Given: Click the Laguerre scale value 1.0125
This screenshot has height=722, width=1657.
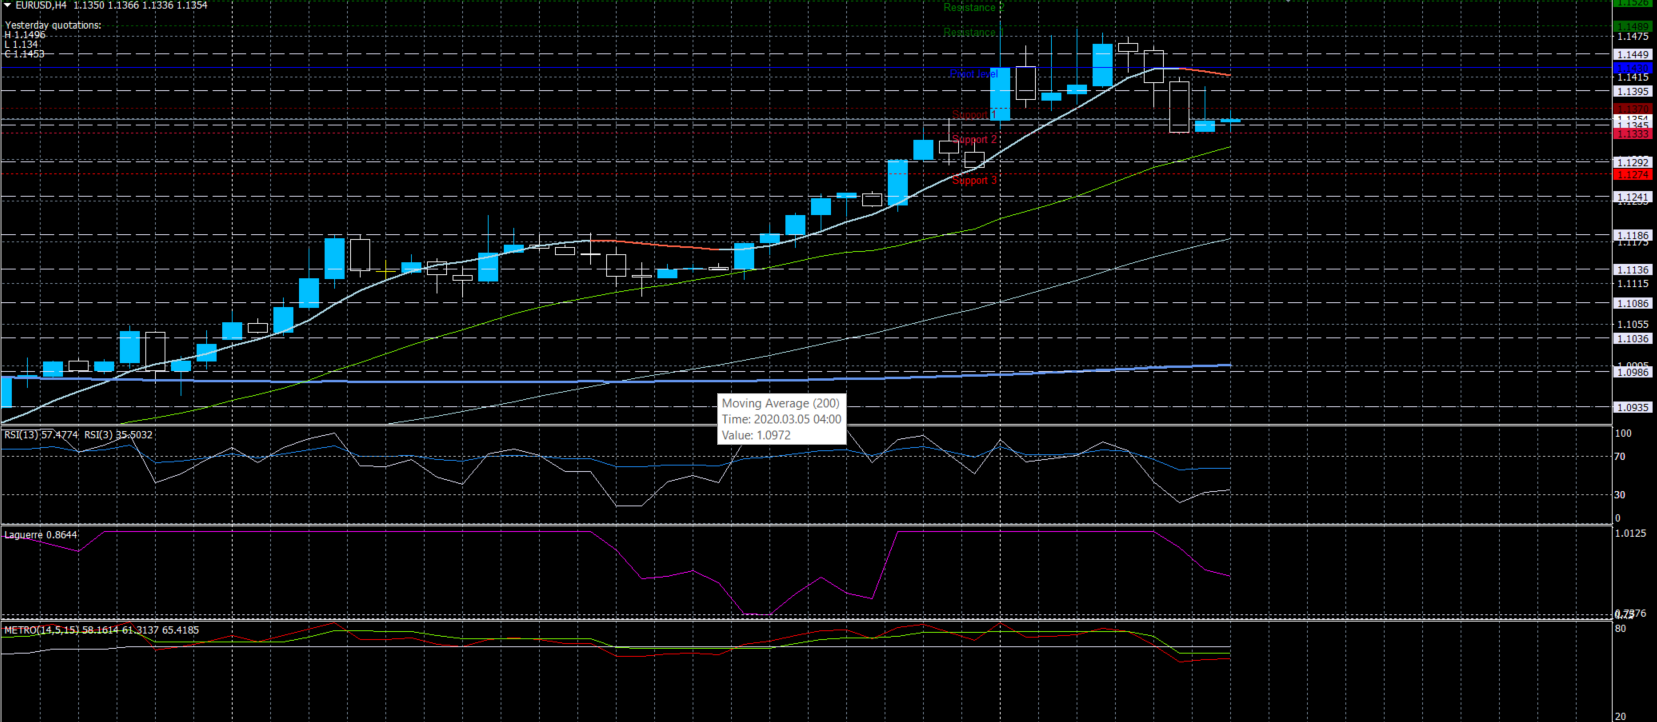Looking at the screenshot, I should (x=1631, y=533).
